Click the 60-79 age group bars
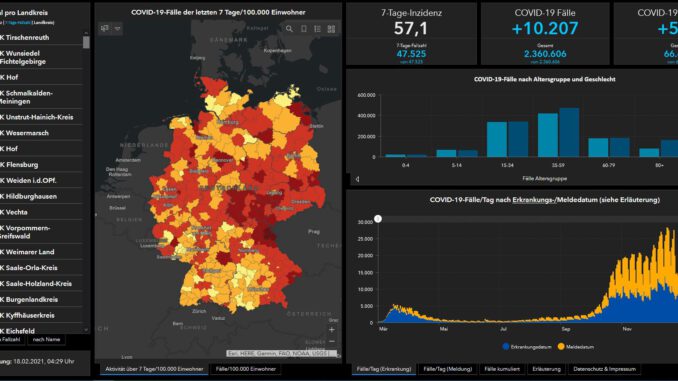 (x=609, y=147)
